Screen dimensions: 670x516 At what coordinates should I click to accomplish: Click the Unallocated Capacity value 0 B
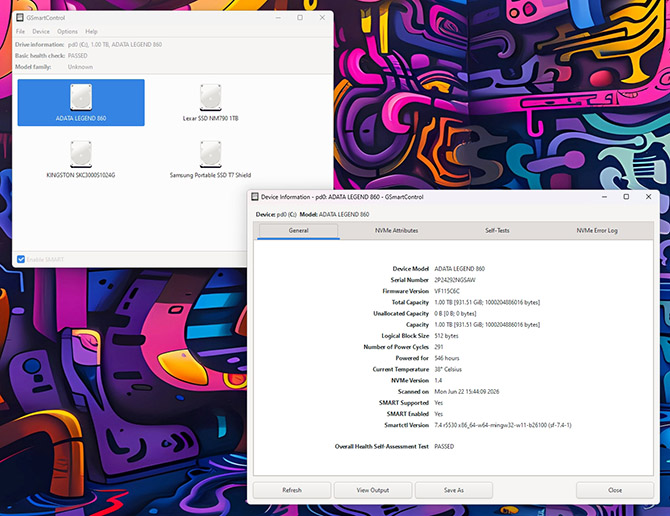455,314
